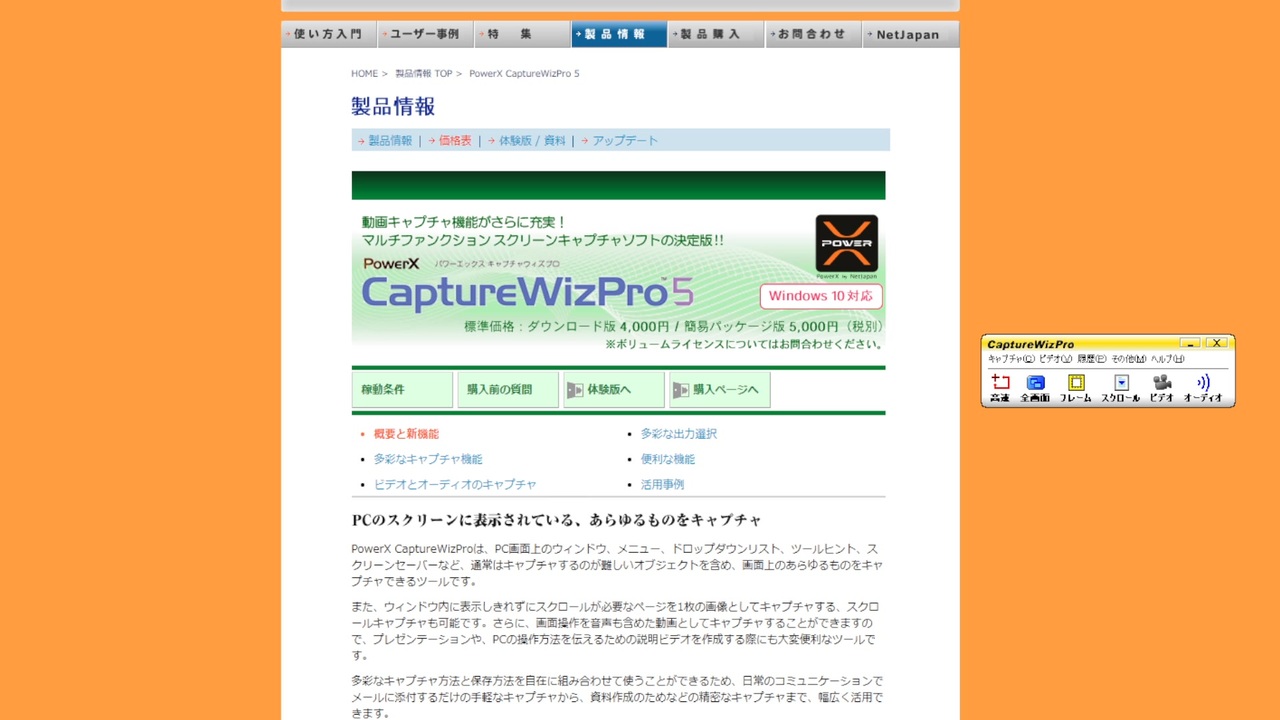Switch to the ユーザー事例 navigation tab
1280x720 pixels.
424,33
